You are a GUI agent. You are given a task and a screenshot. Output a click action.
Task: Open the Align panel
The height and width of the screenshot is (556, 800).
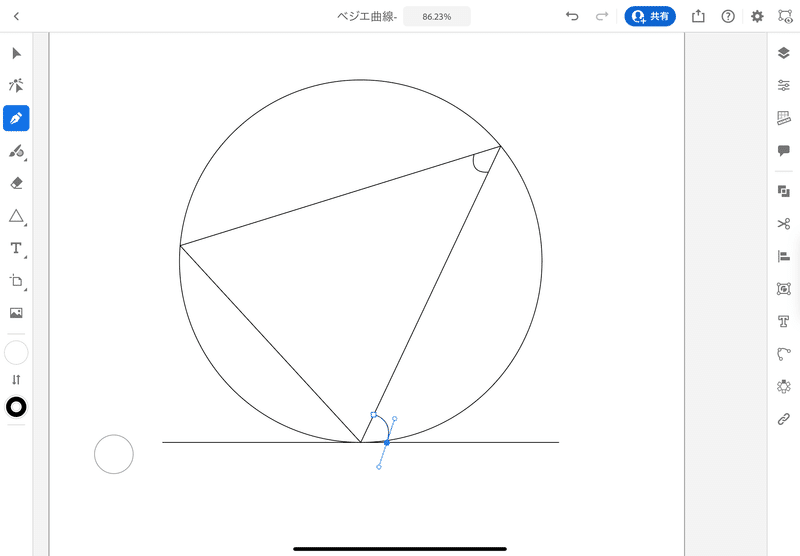784,256
